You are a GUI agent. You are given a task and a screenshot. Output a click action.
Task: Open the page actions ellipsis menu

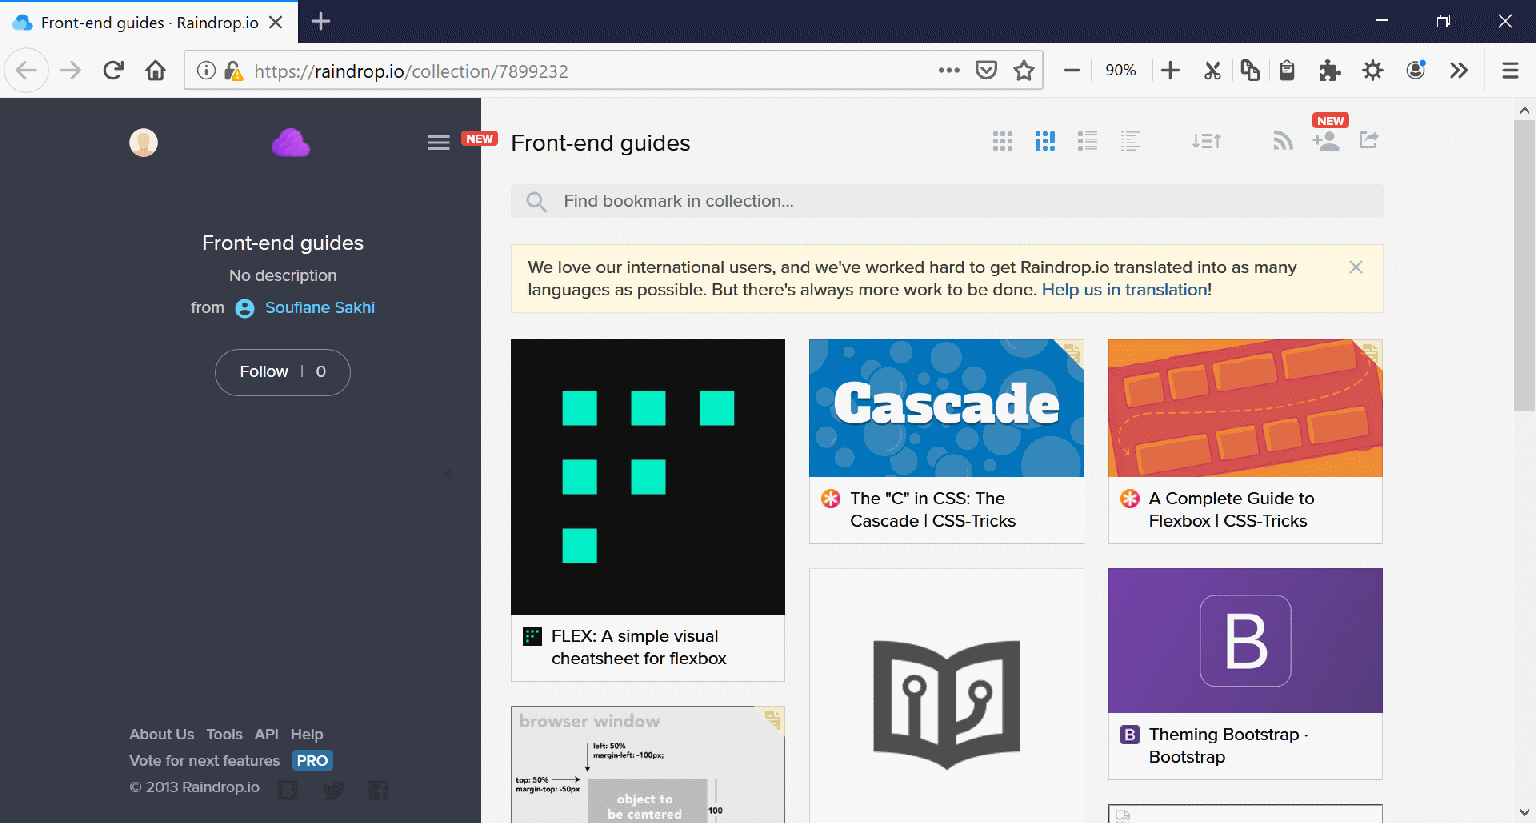(x=948, y=70)
